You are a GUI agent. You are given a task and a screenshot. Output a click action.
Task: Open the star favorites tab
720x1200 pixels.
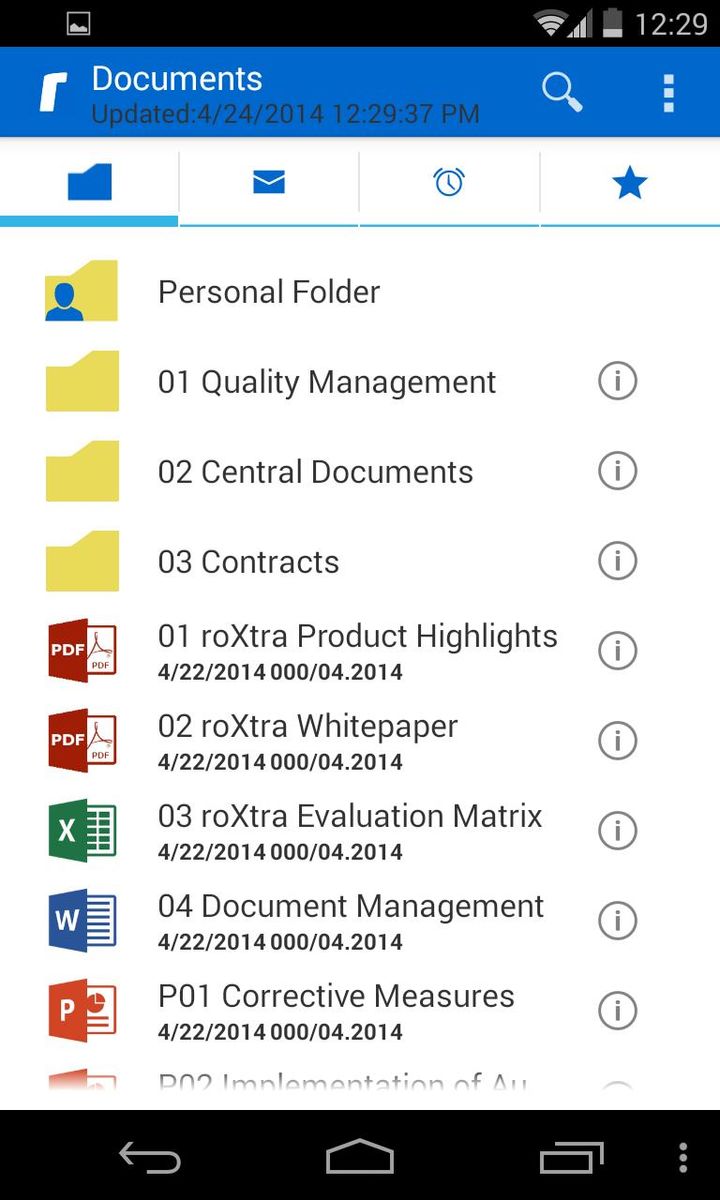click(x=629, y=183)
